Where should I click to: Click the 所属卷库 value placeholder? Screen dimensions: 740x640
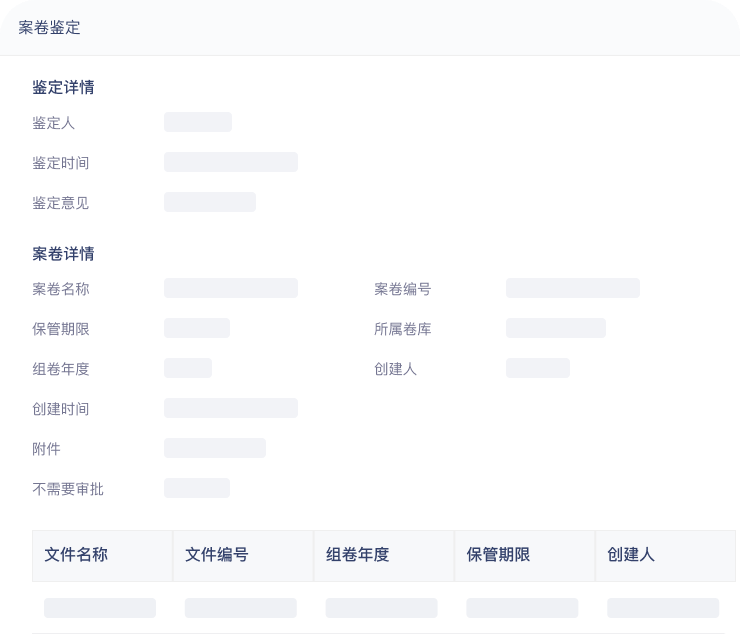[x=556, y=328]
